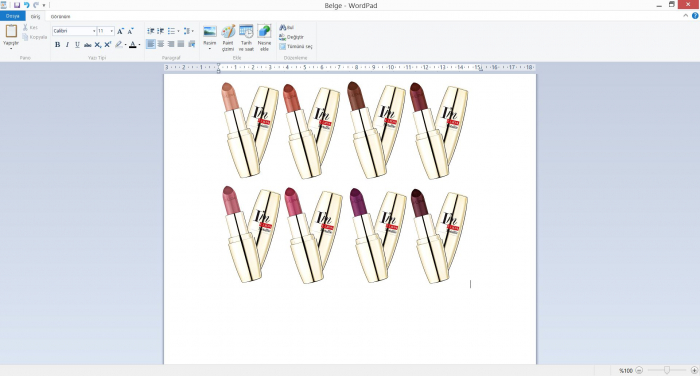The width and height of the screenshot is (700, 376).
Task: Align text left
Action: 151,44
